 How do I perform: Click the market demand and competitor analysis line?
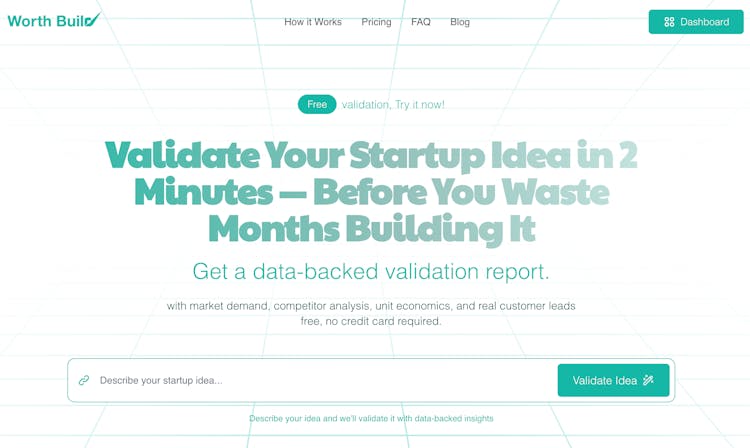(371, 305)
